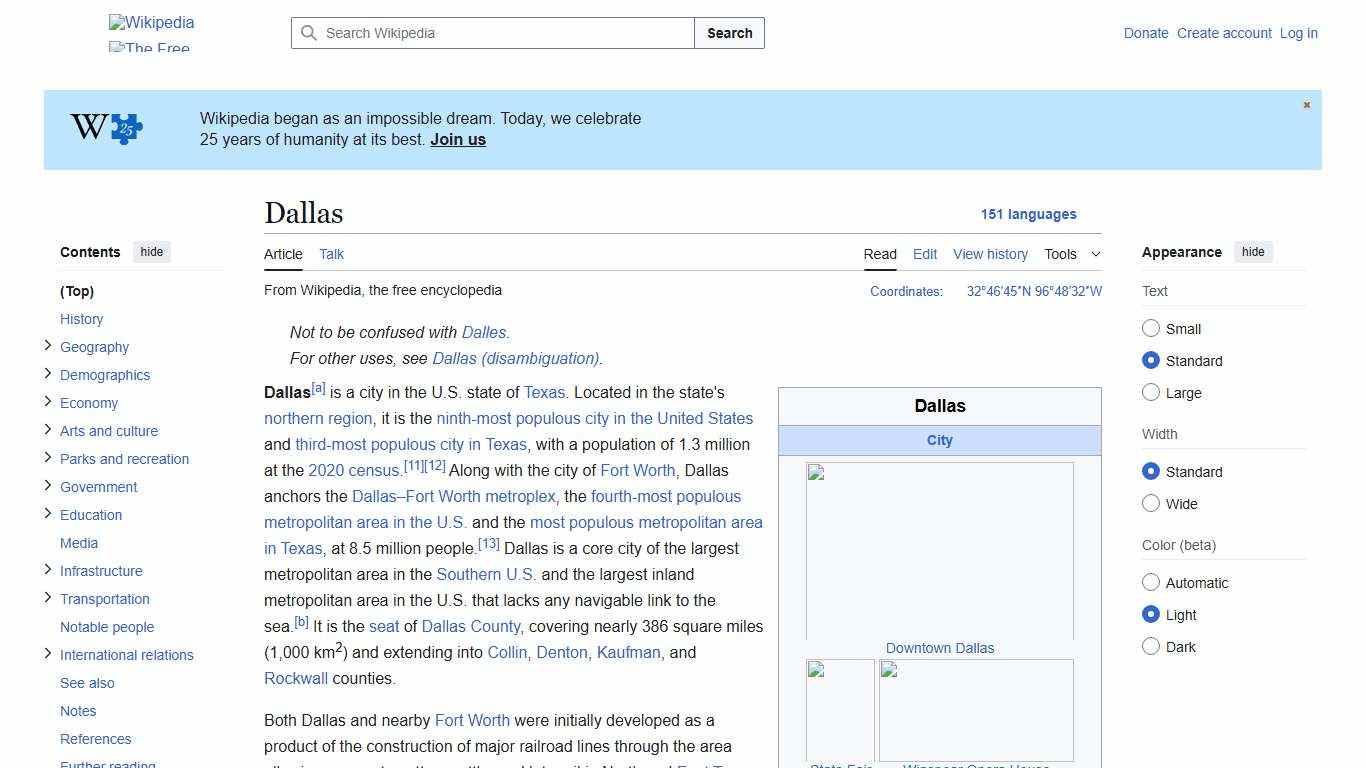Viewport: 1366px width, 768px height.
Task: Expand the Transportation contents section
Action: [48, 598]
